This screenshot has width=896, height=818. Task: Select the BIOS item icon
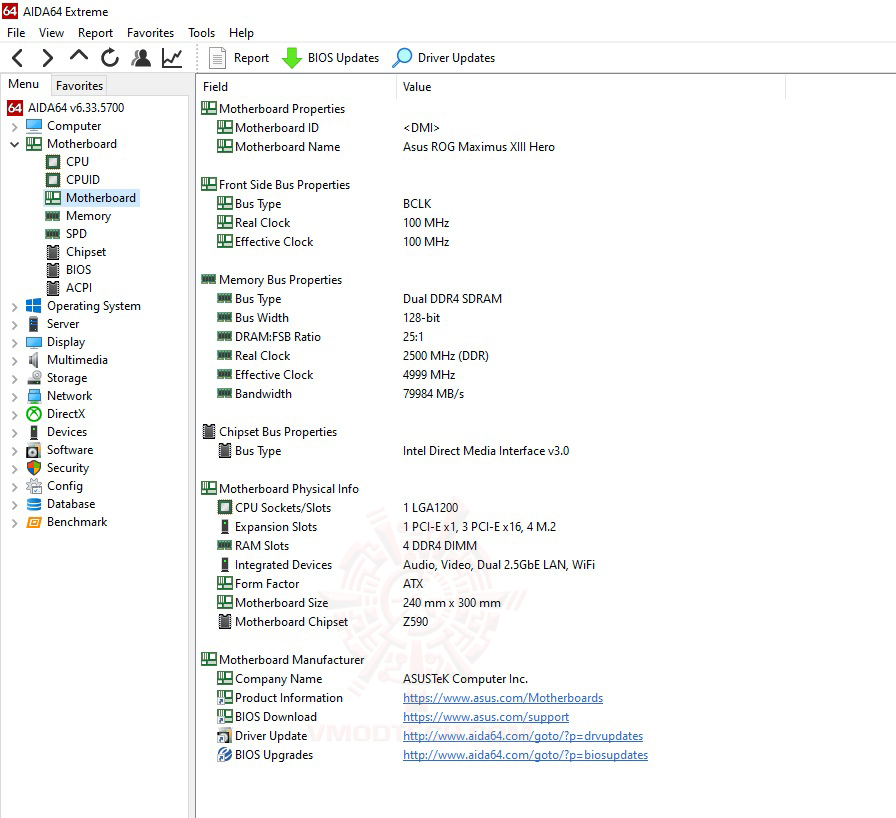click(53, 270)
